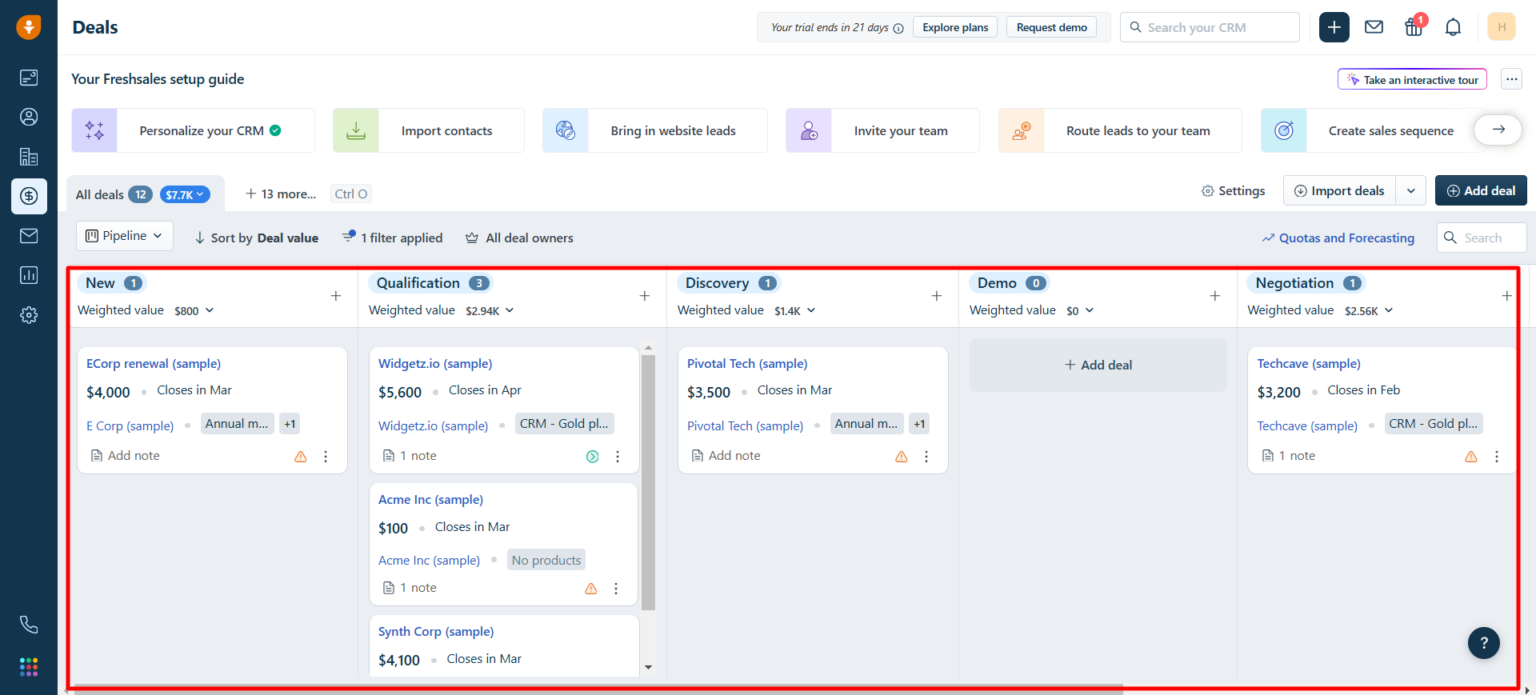Open the Route leads to your team step
Image resolution: width=1536 pixels, height=695 pixels.
[x=1120, y=131]
